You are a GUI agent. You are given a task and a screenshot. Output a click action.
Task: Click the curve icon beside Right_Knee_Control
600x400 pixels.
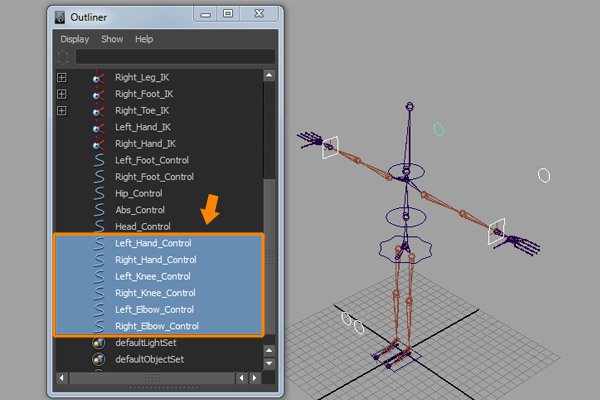click(x=99, y=293)
